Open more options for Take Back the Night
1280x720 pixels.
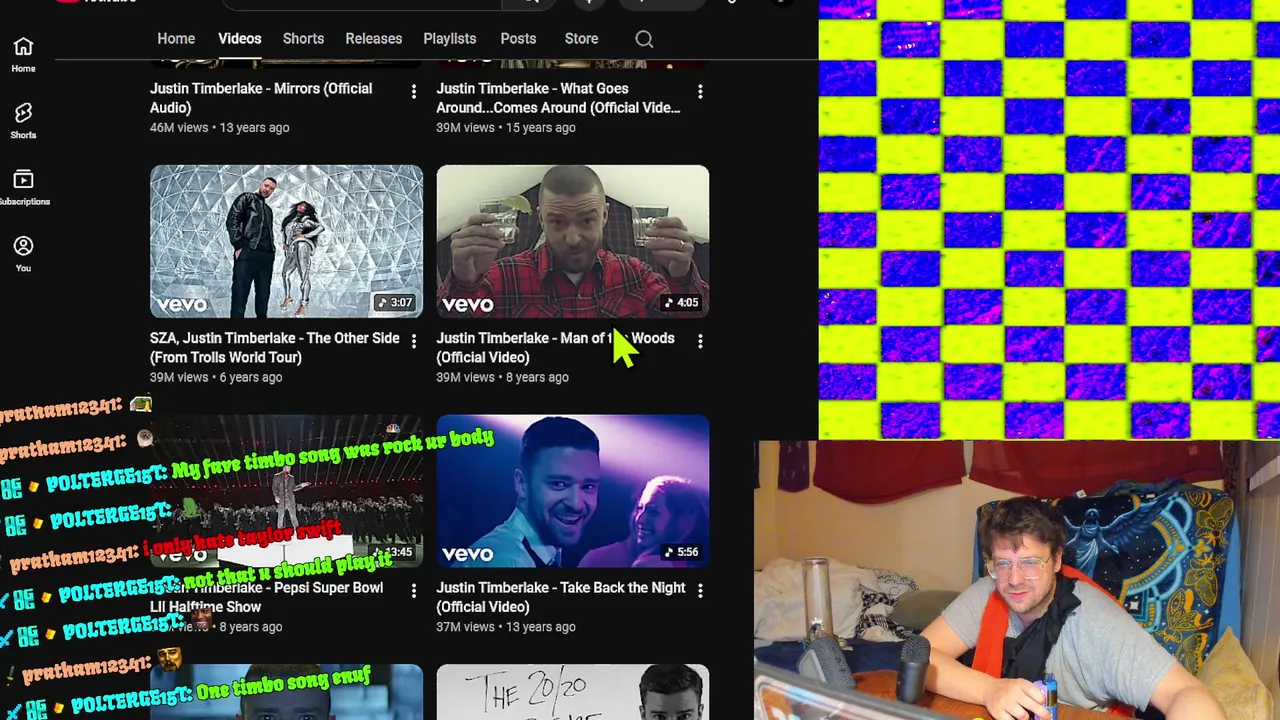pyautogui.click(x=700, y=591)
